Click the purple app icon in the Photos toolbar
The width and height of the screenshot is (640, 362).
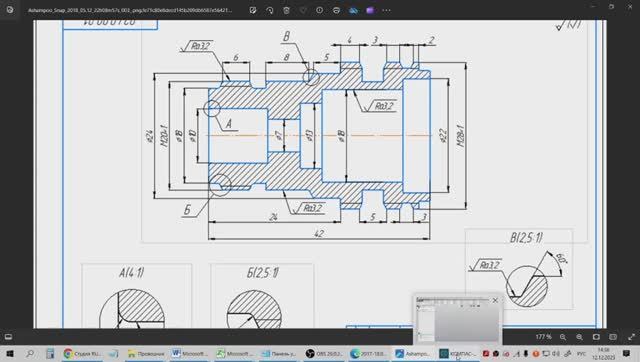point(370,10)
